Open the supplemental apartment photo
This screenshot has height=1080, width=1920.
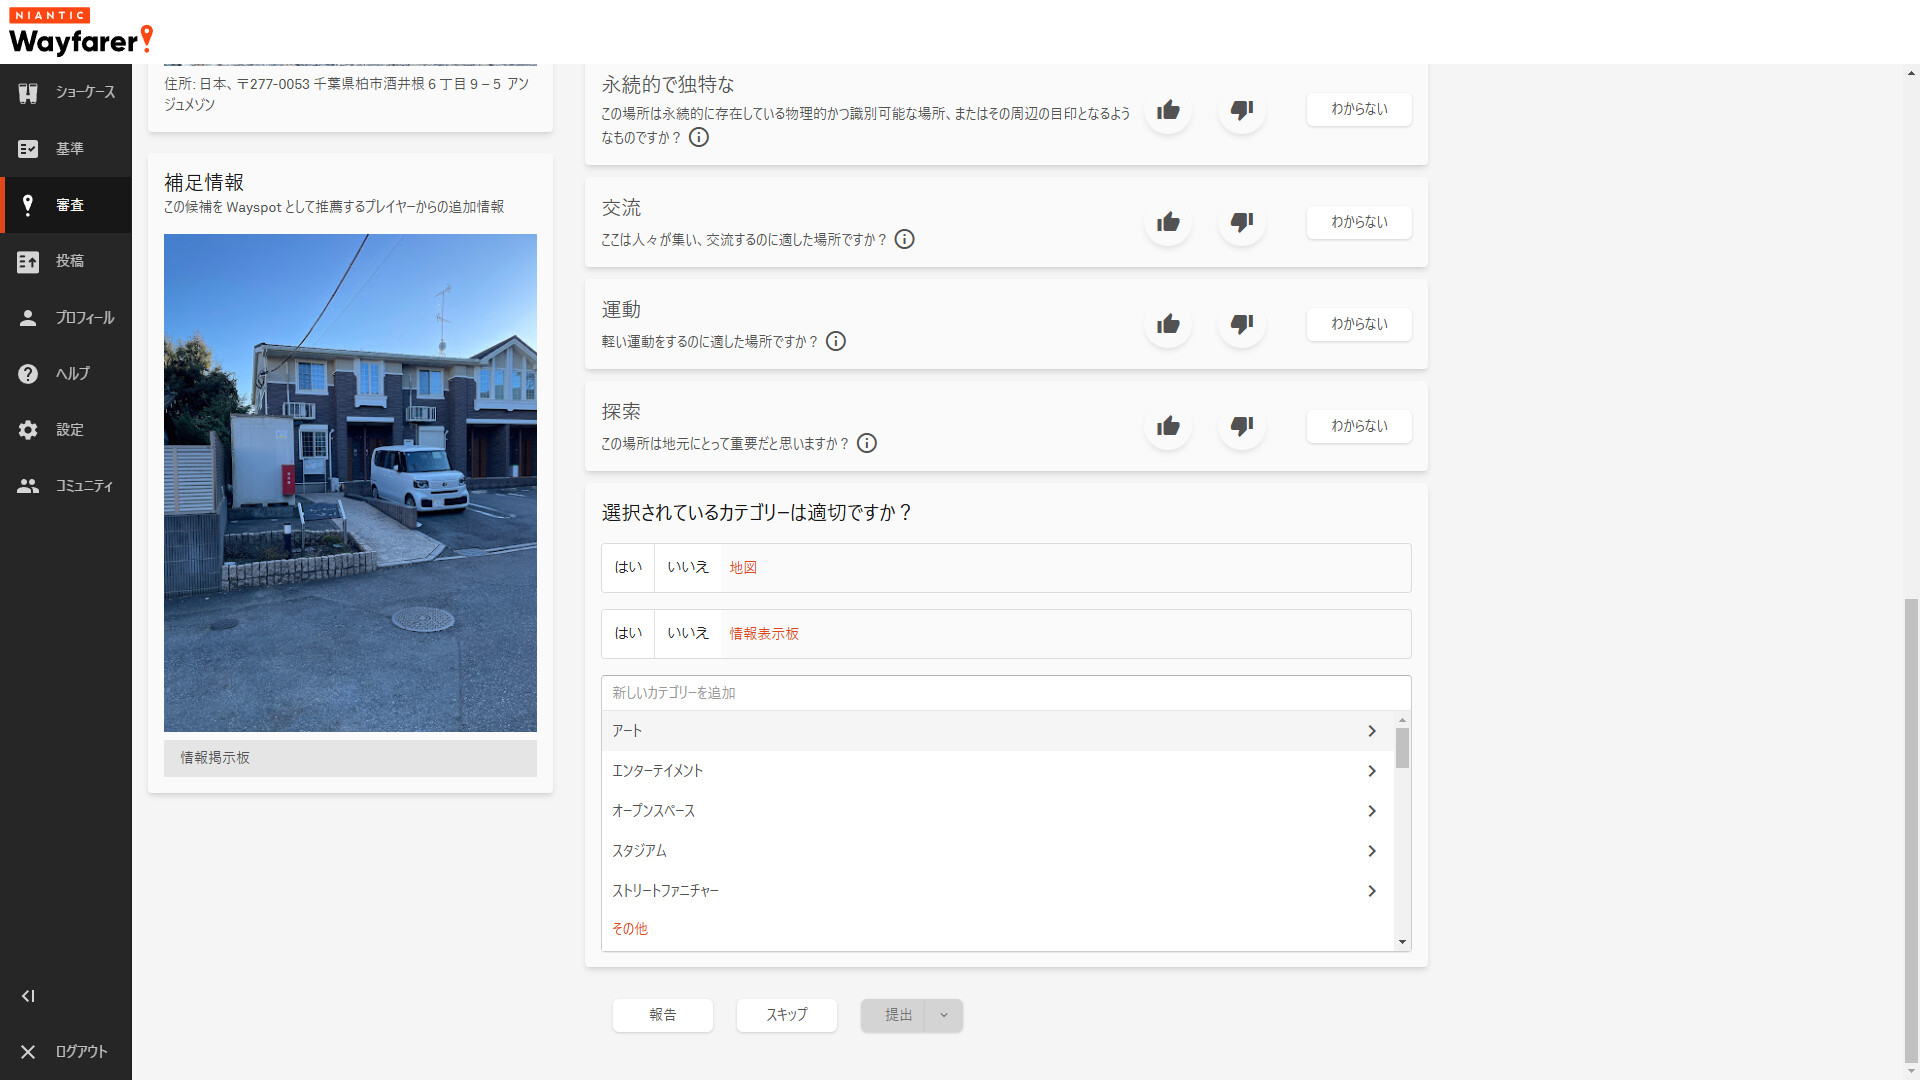tap(350, 483)
